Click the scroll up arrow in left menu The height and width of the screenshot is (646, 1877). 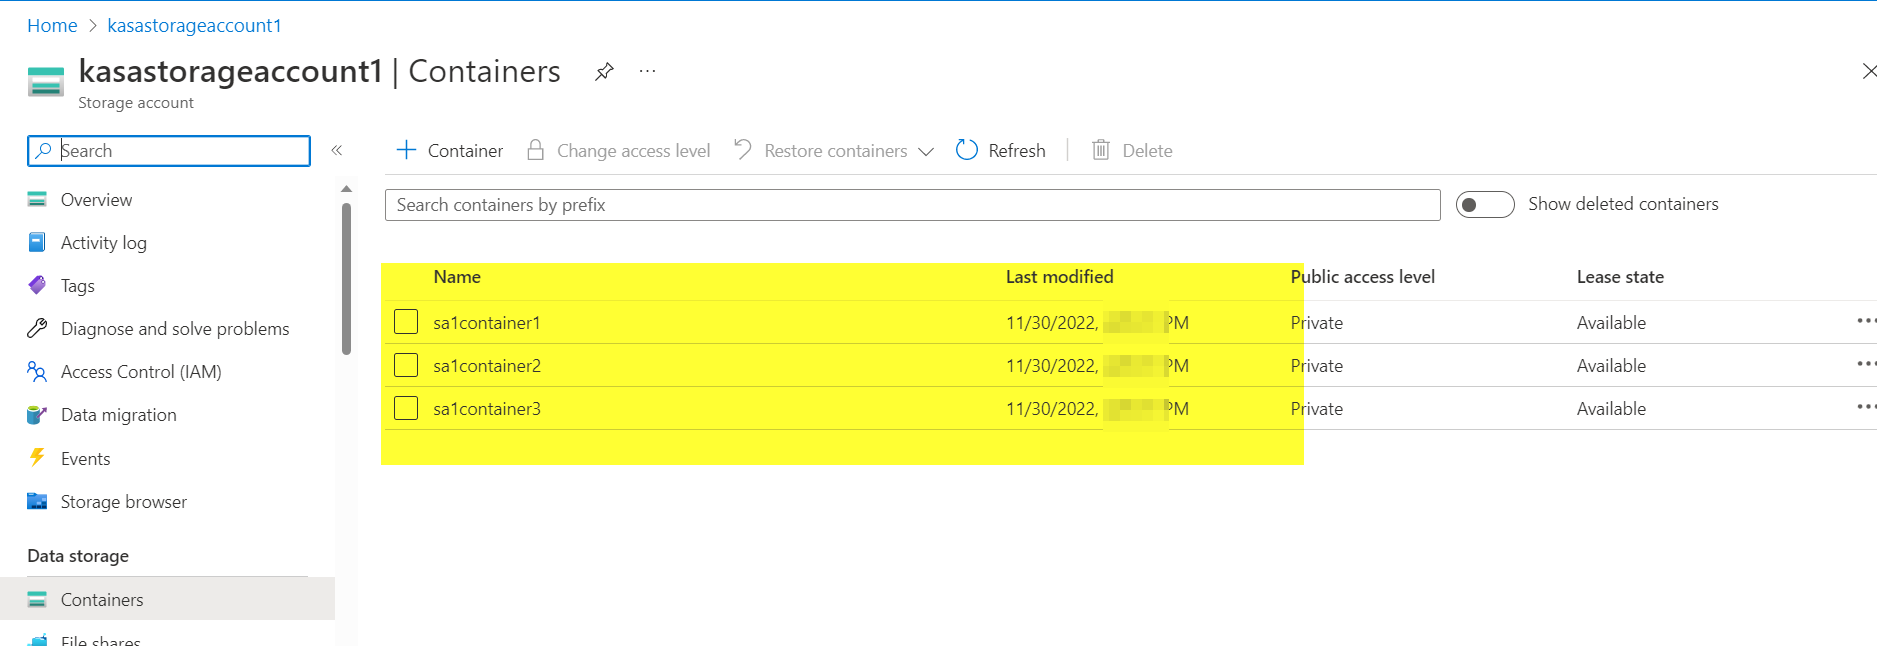pyautogui.click(x=346, y=189)
